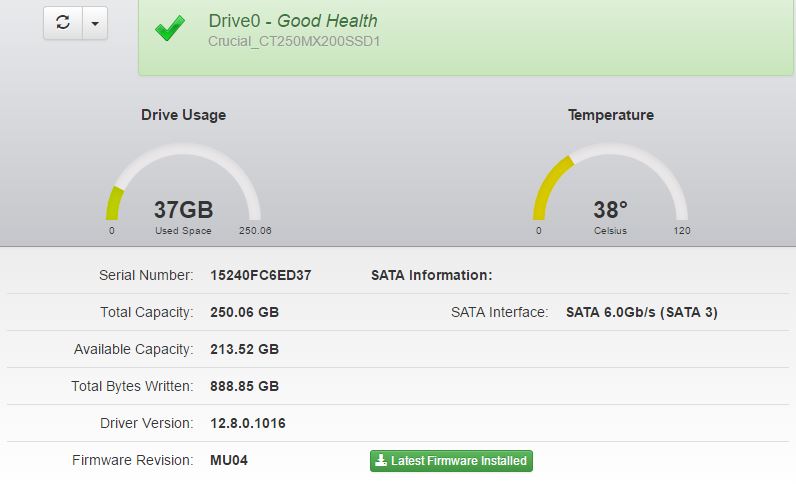Select serial number 15240FC6ED37

pos(261,275)
